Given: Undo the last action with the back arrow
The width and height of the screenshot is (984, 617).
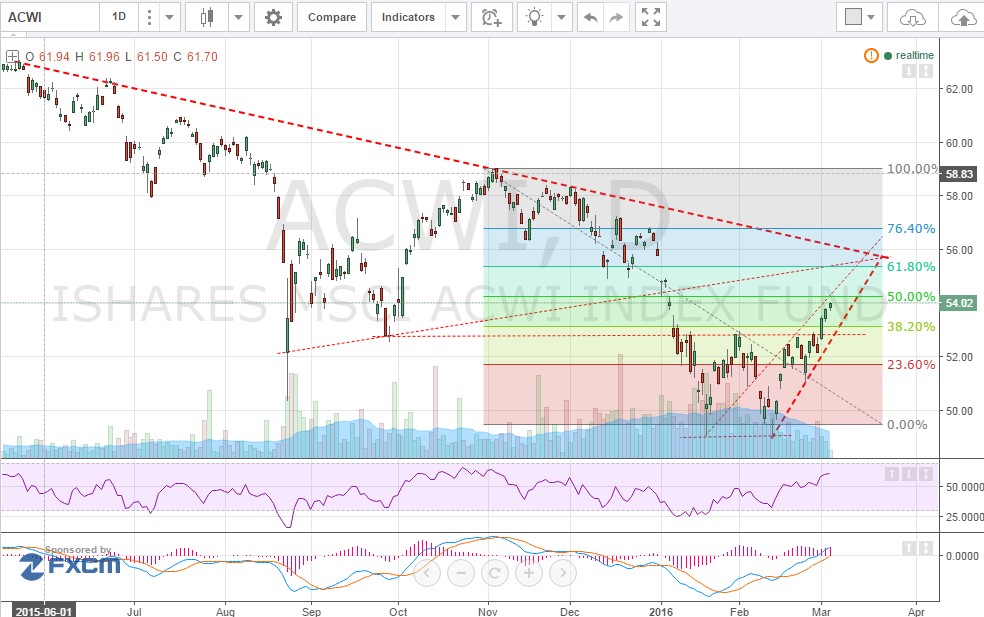Looking at the screenshot, I should click(590, 17).
